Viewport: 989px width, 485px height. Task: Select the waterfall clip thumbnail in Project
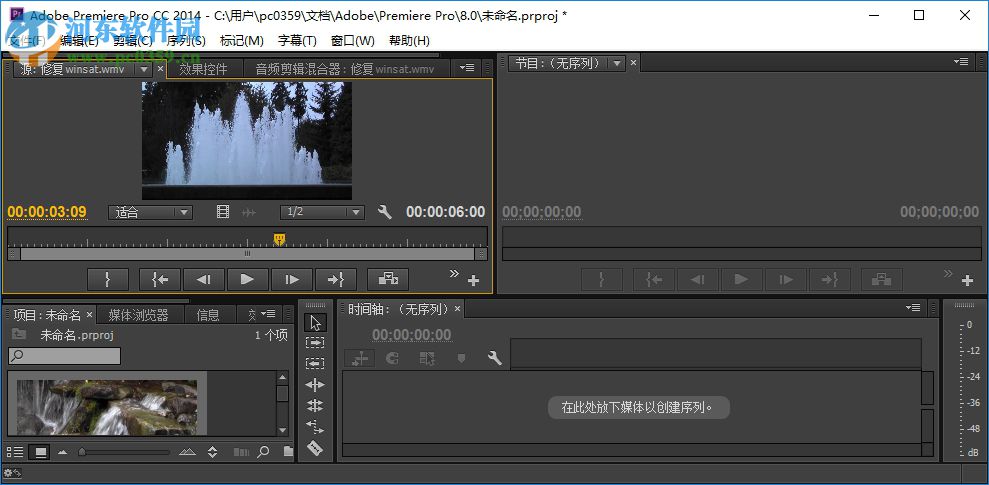[107, 407]
